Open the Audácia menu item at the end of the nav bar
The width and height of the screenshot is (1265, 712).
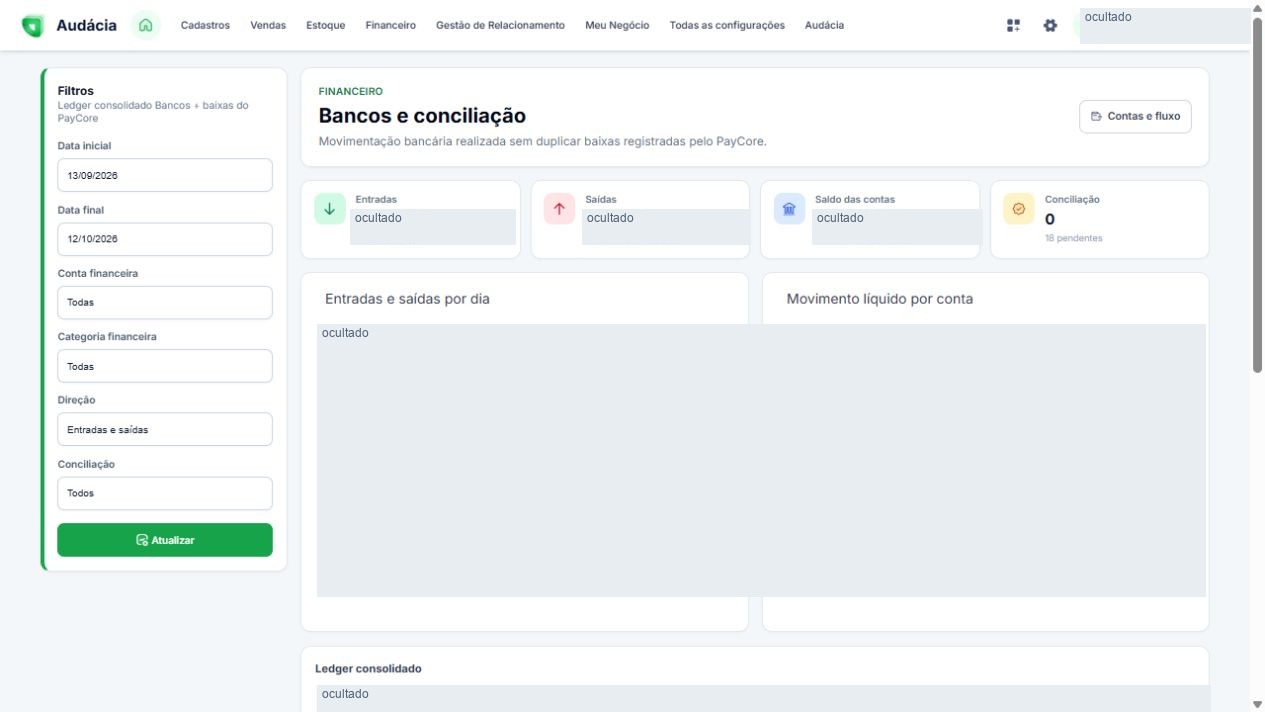[824, 25]
